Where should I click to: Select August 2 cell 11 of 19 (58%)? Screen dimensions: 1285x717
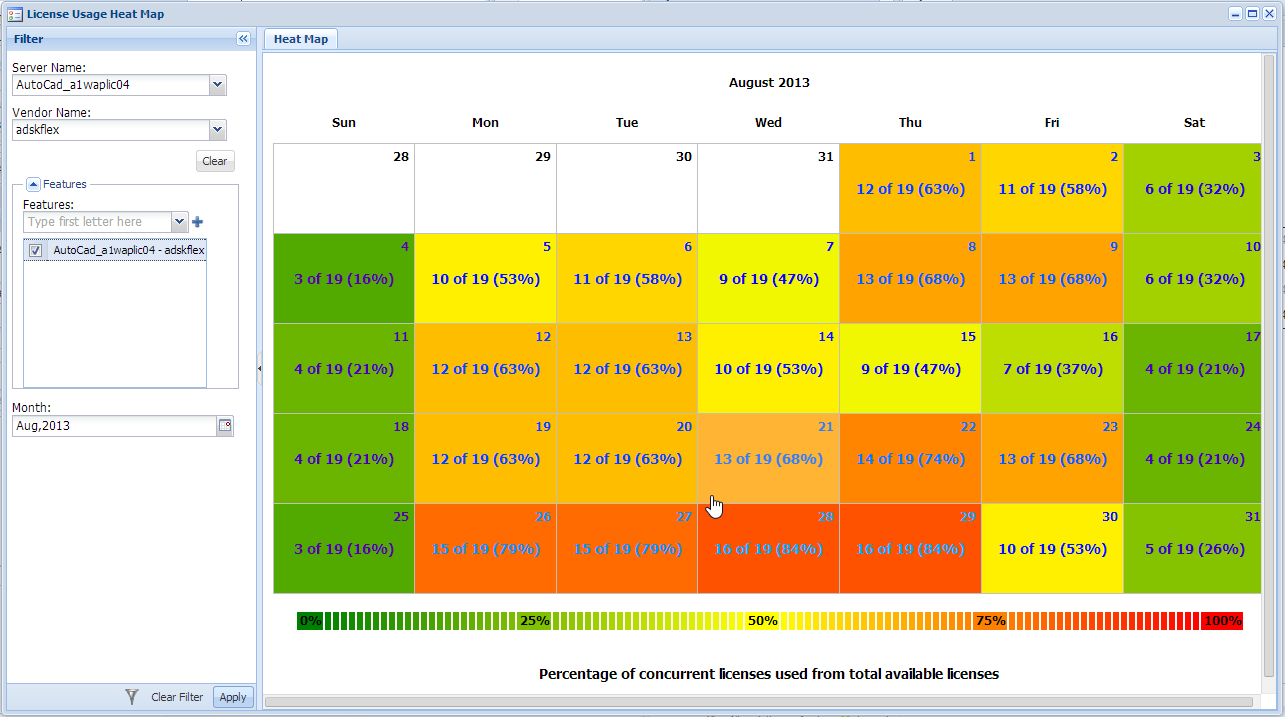coord(1052,189)
